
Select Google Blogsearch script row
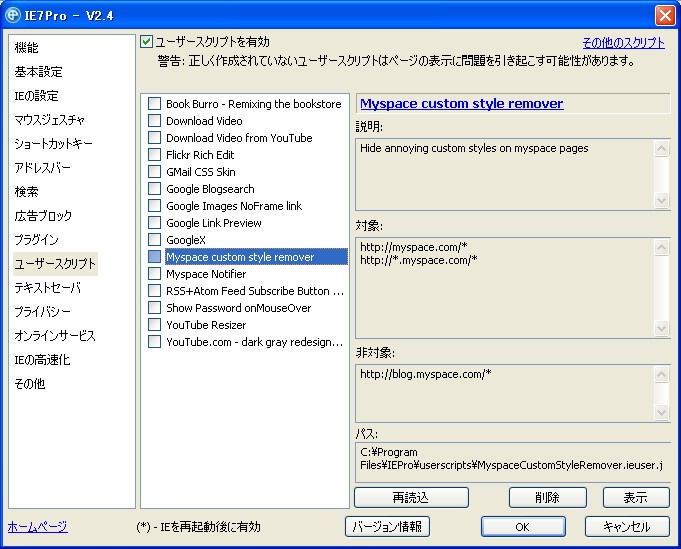point(210,189)
